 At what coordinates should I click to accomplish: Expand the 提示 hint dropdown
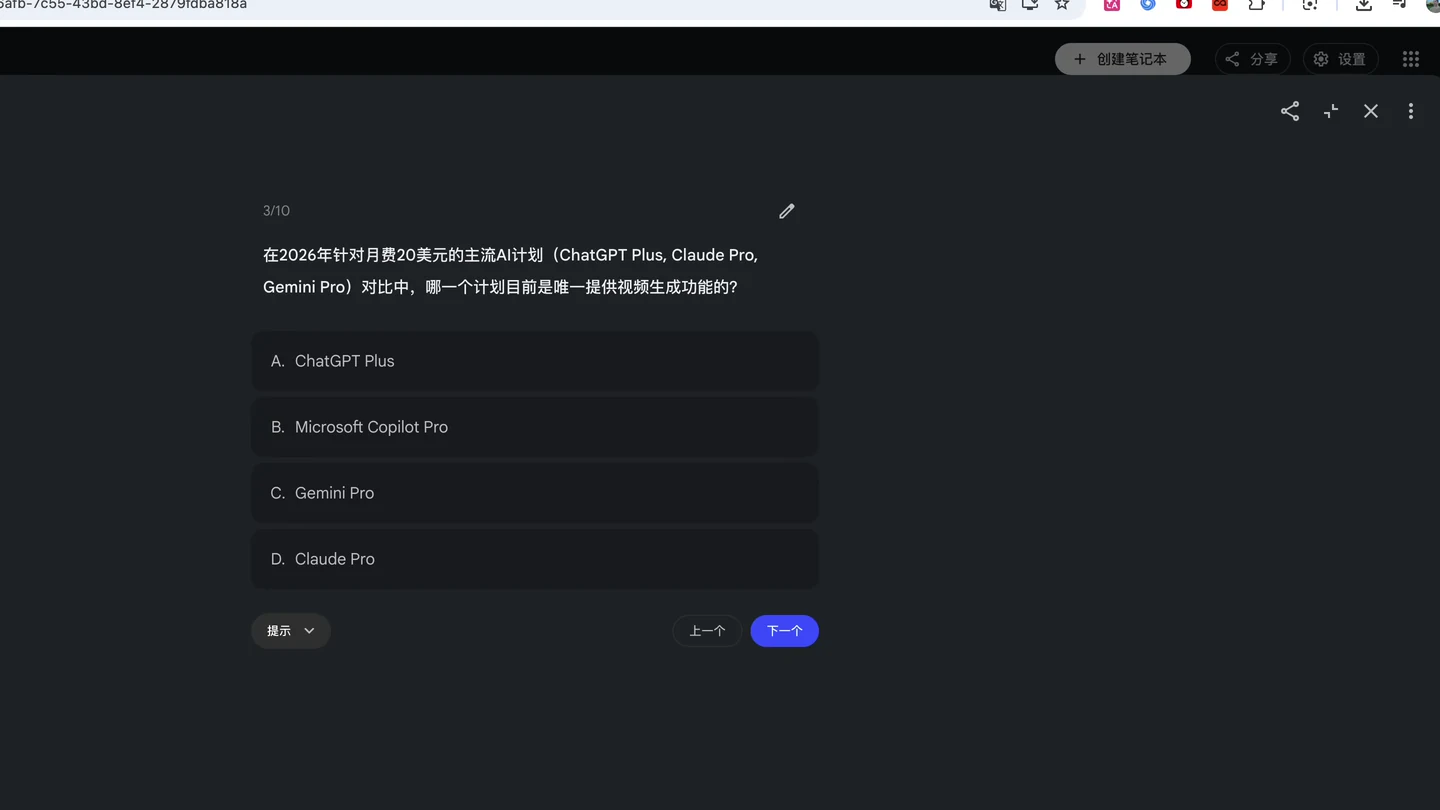coord(291,631)
